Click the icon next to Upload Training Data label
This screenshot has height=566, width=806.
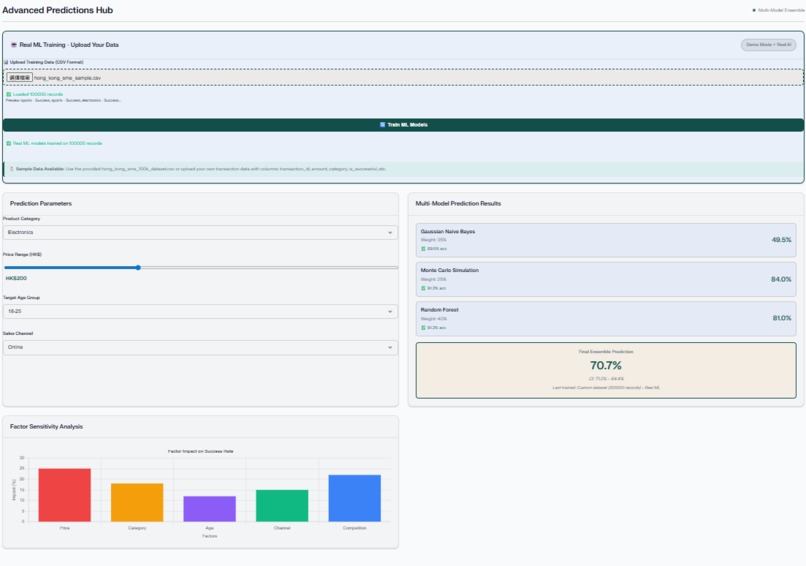tap(6, 62)
